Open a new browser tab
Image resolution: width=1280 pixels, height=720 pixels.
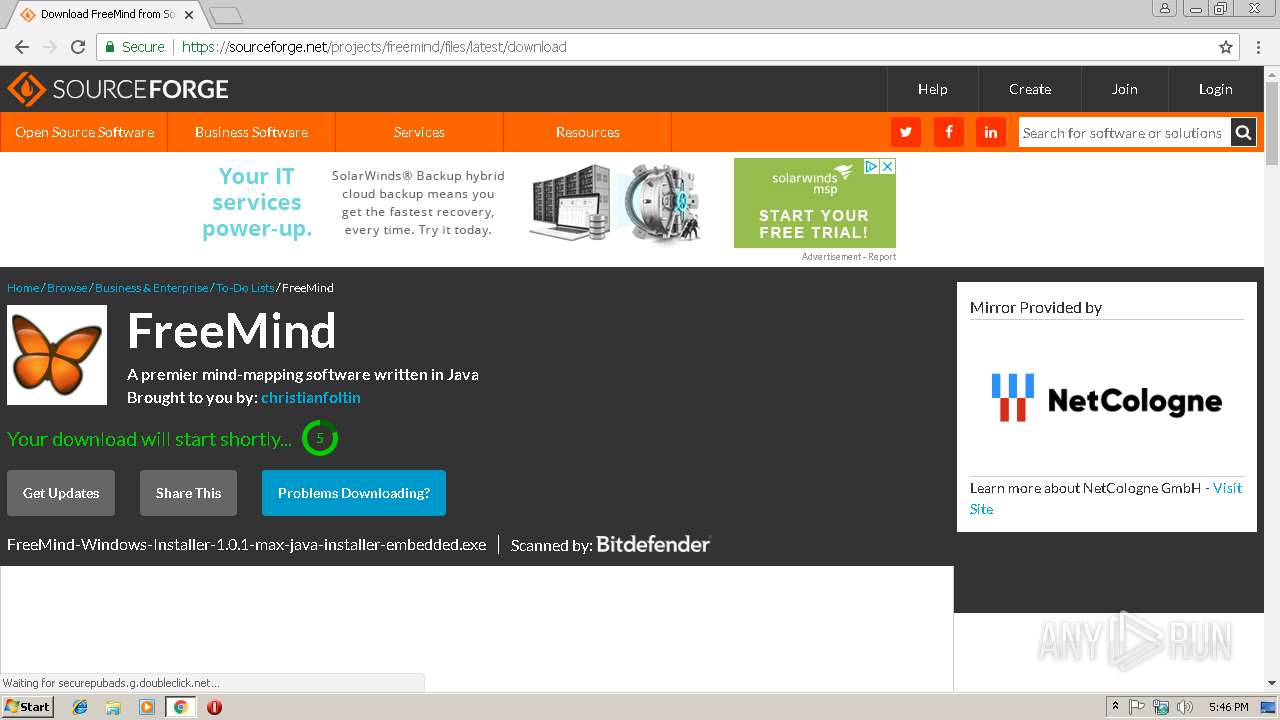coord(226,15)
